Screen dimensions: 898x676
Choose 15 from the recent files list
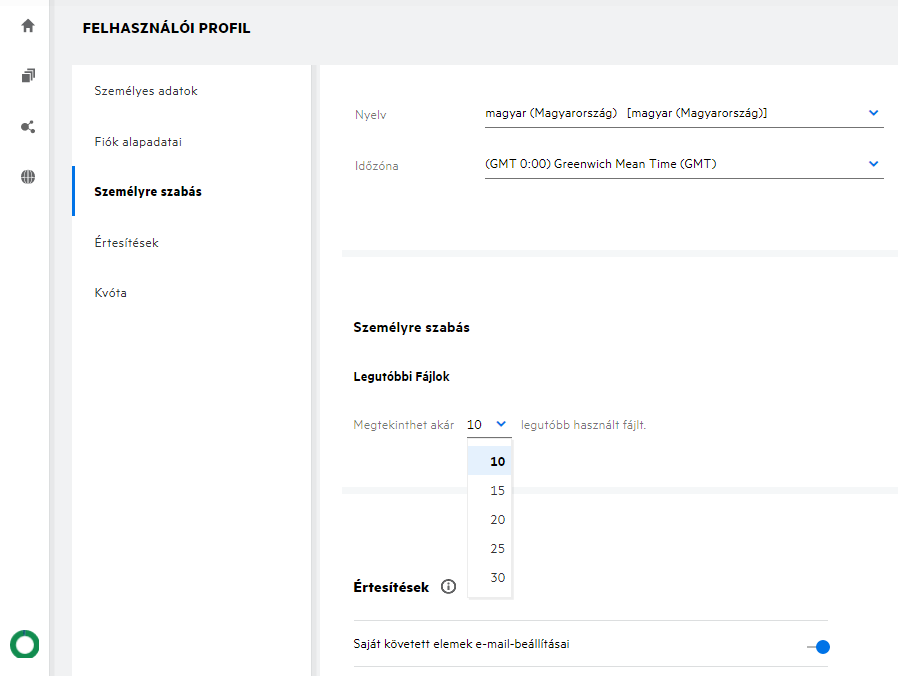(x=497, y=491)
